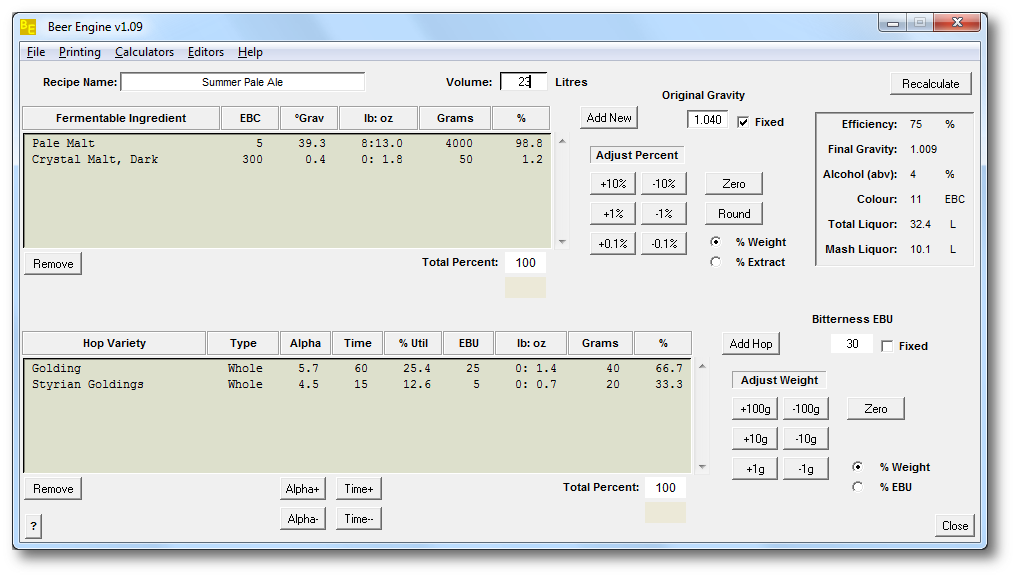
Task: Remove the selected hop
Action: (x=53, y=489)
